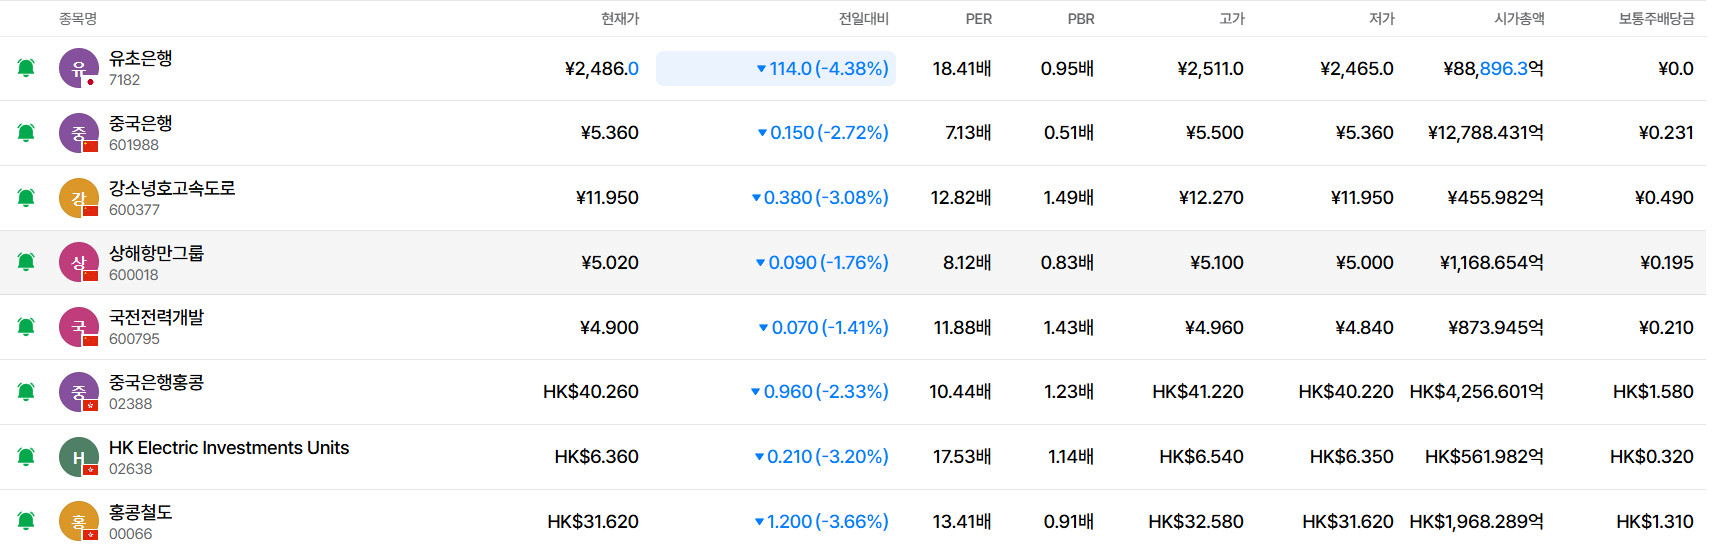Screen dimensions: 1730x552
Task: Click the 국전전력개발 round logo icon
Action: [x=78, y=327]
